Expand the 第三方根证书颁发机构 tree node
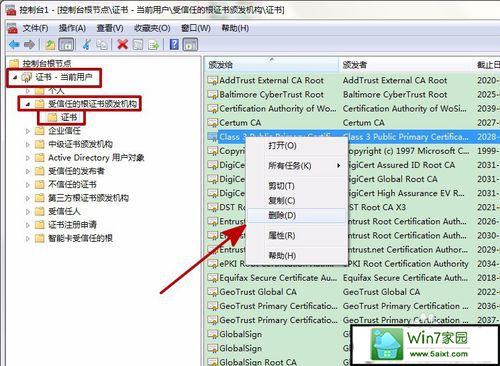This screenshot has height=366, width=500. pos(28,198)
